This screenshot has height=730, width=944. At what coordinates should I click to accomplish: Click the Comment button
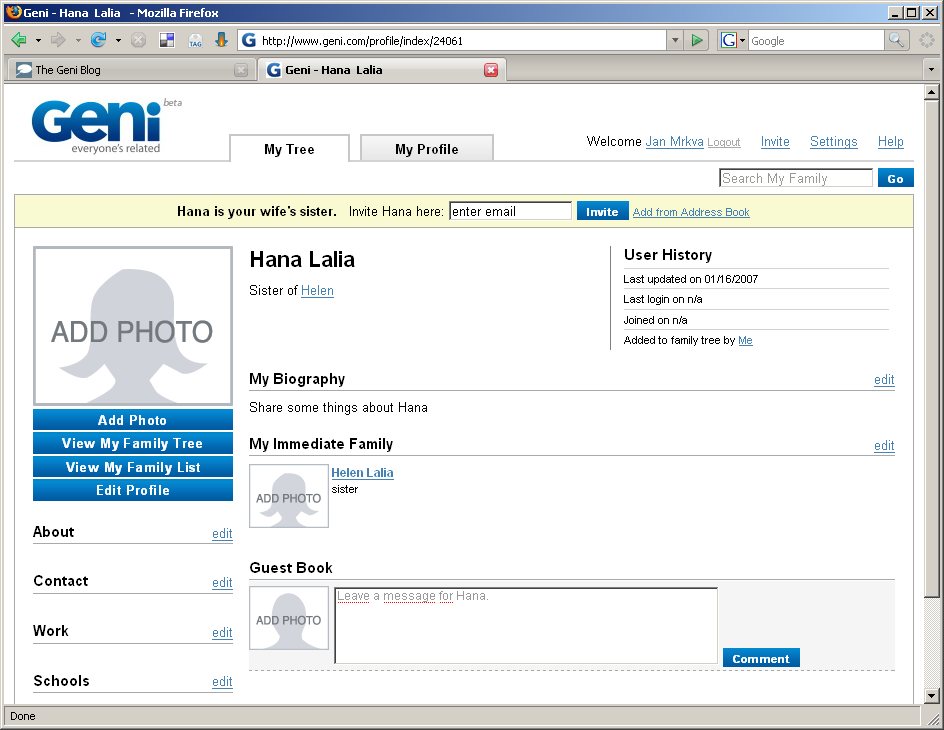coord(761,658)
